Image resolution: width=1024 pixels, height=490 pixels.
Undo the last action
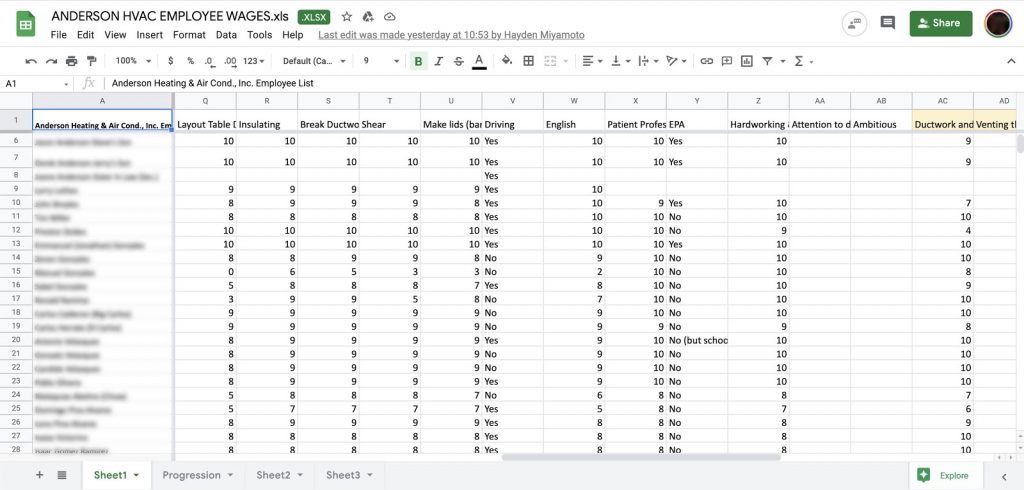click(31, 61)
